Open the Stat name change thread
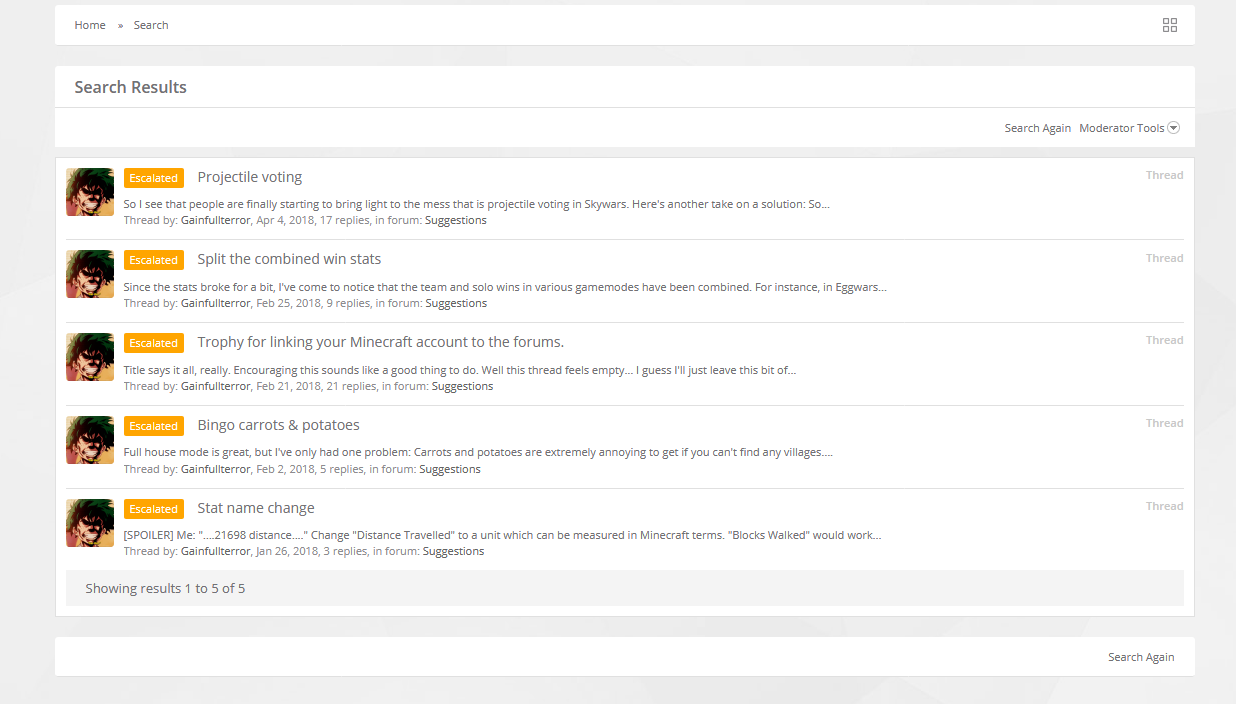This screenshot has height=704, width=1236. (256, 508)
